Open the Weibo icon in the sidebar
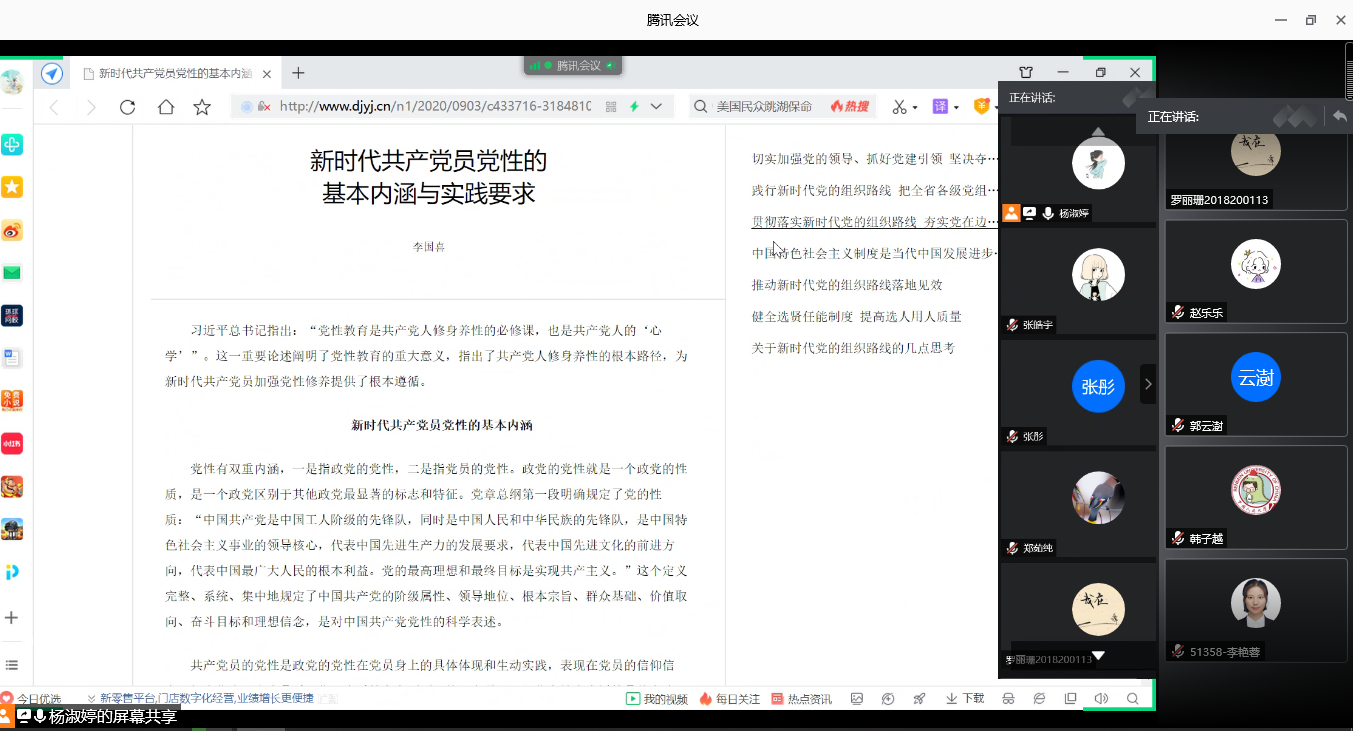Viewport: 1353px width, 731px height. [x=12, y=231]
